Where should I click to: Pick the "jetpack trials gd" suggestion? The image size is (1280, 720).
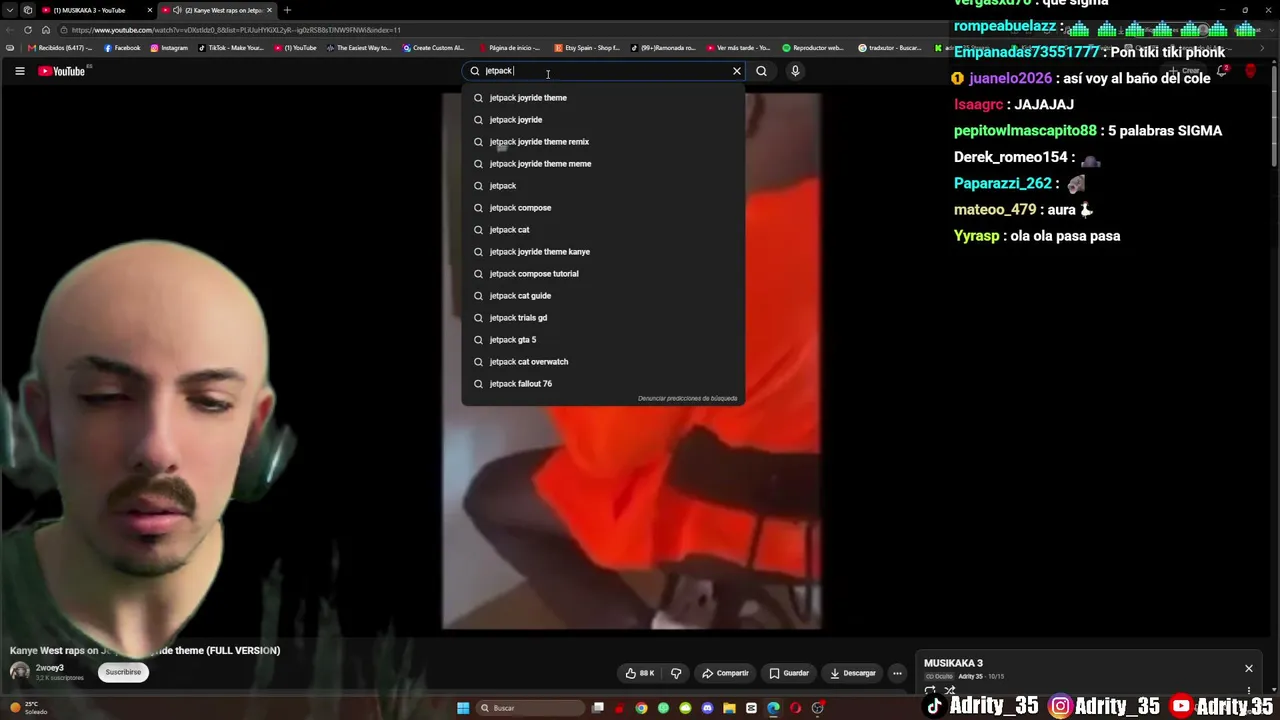pos(603,318)
